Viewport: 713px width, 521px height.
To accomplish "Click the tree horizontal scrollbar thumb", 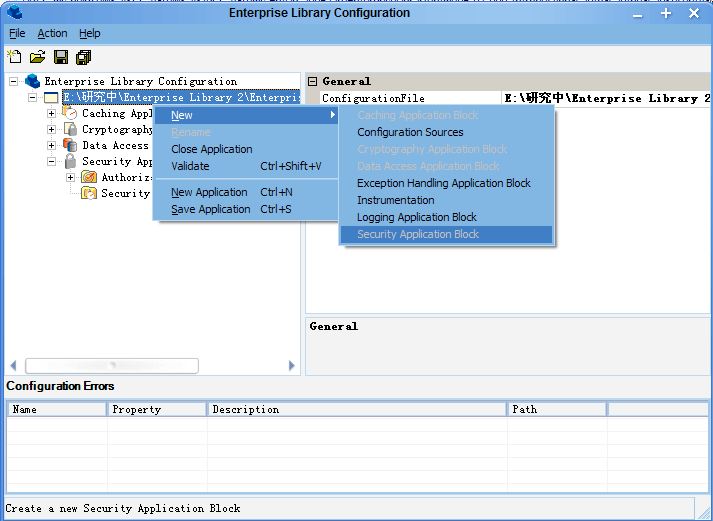I will click(112, 366).
